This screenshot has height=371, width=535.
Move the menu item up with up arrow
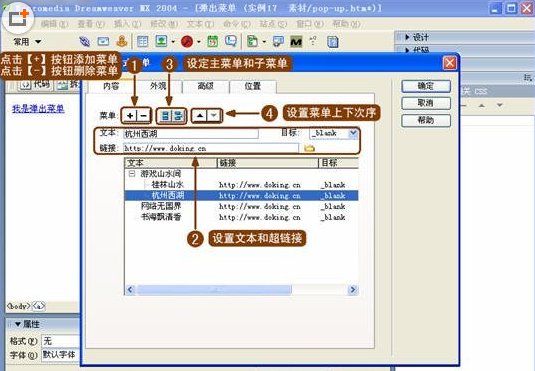[200, 116]
